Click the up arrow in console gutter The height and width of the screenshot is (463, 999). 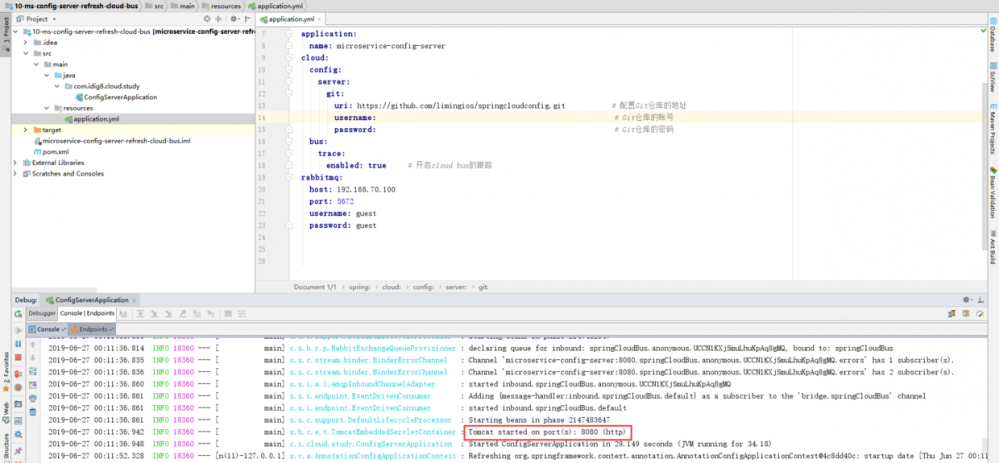click(x=32, y=345)
